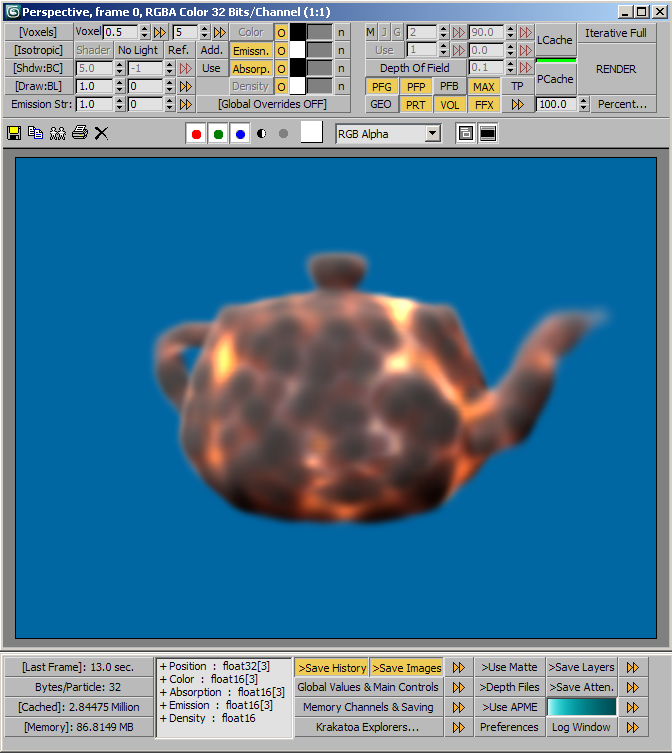Toggle the MAX particle source button

(483, 86)
